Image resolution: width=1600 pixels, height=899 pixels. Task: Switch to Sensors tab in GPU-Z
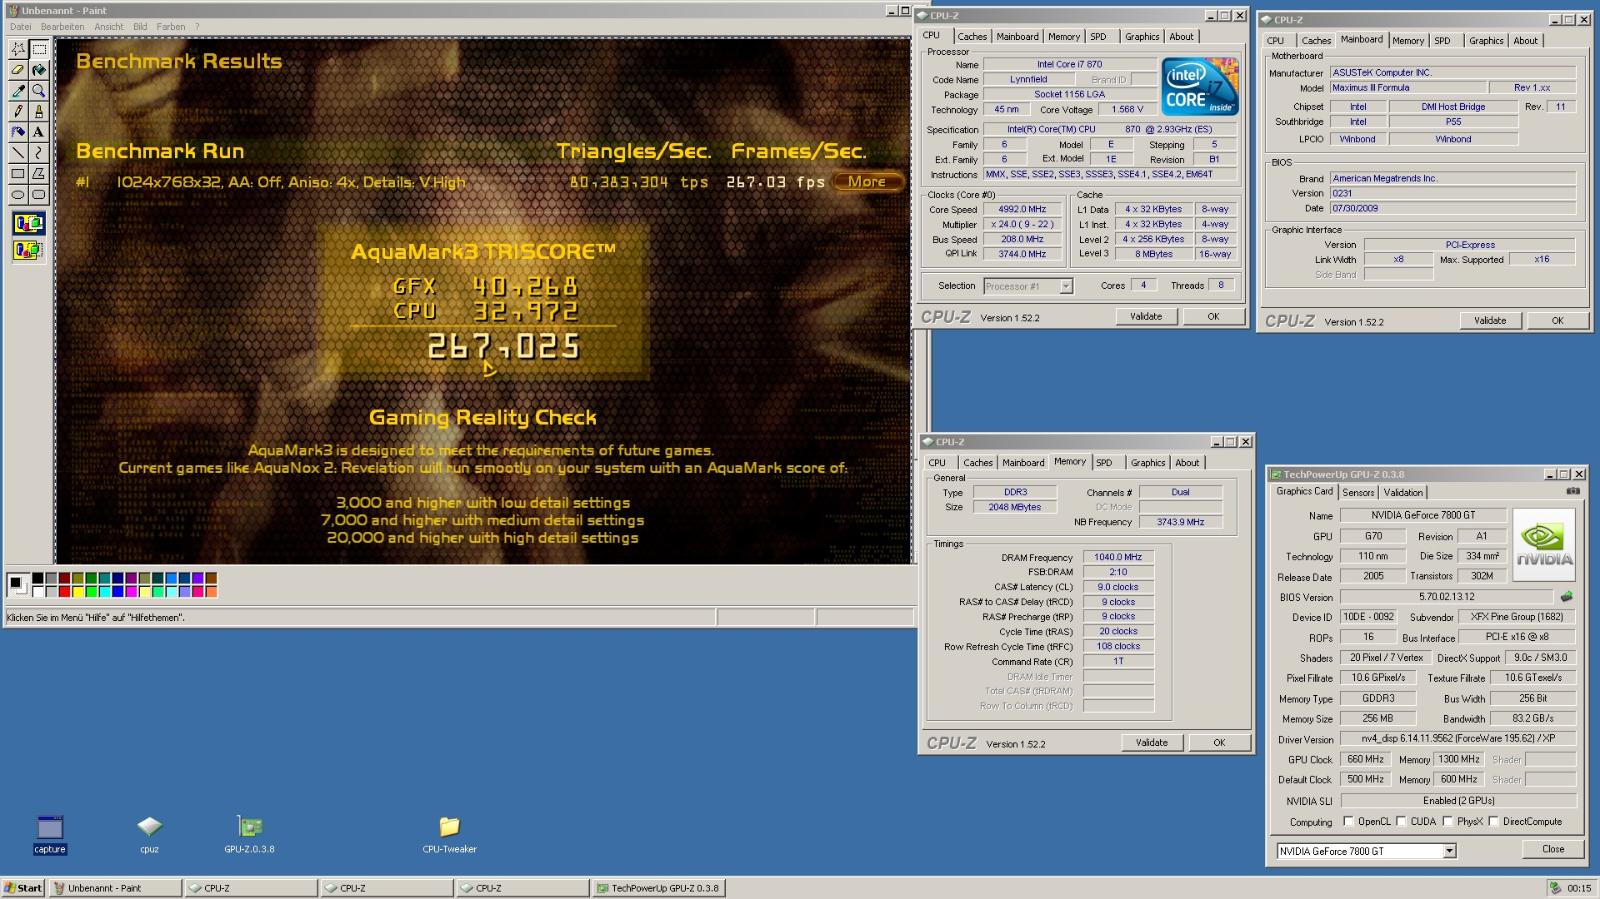pos(1358,492)
